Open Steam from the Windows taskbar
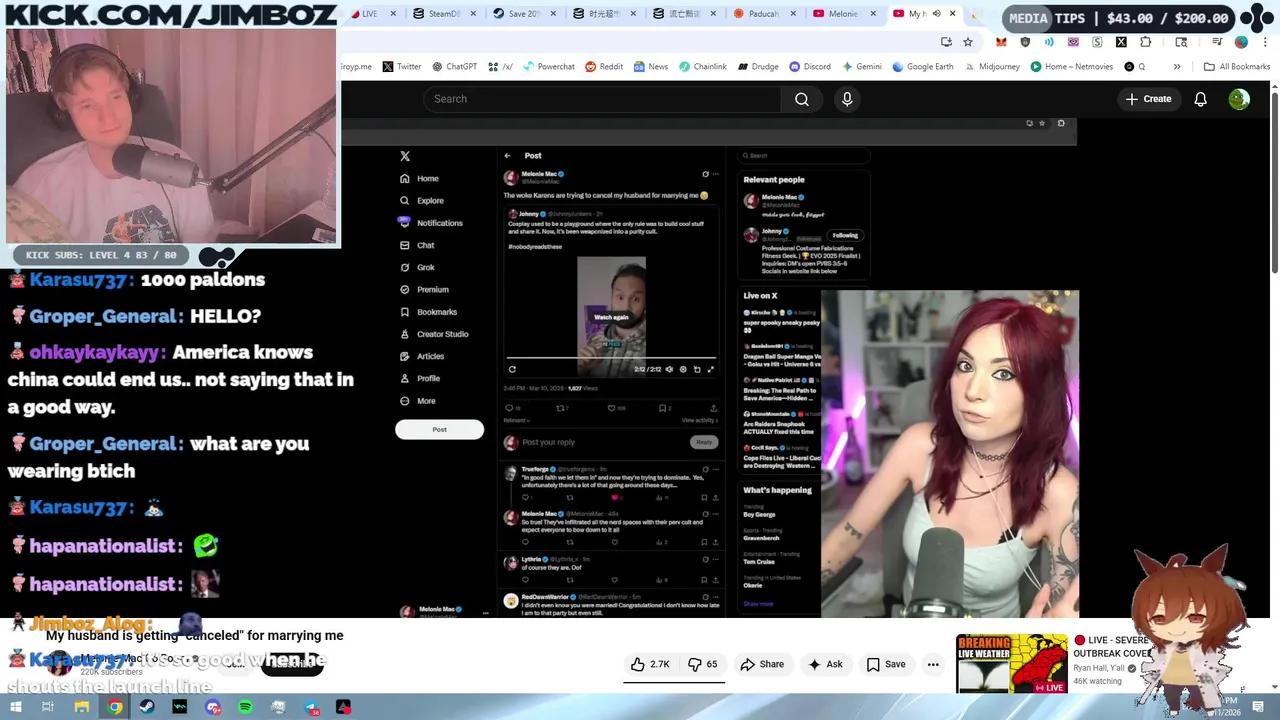The image size is (1280, 720). click(147, 707)
